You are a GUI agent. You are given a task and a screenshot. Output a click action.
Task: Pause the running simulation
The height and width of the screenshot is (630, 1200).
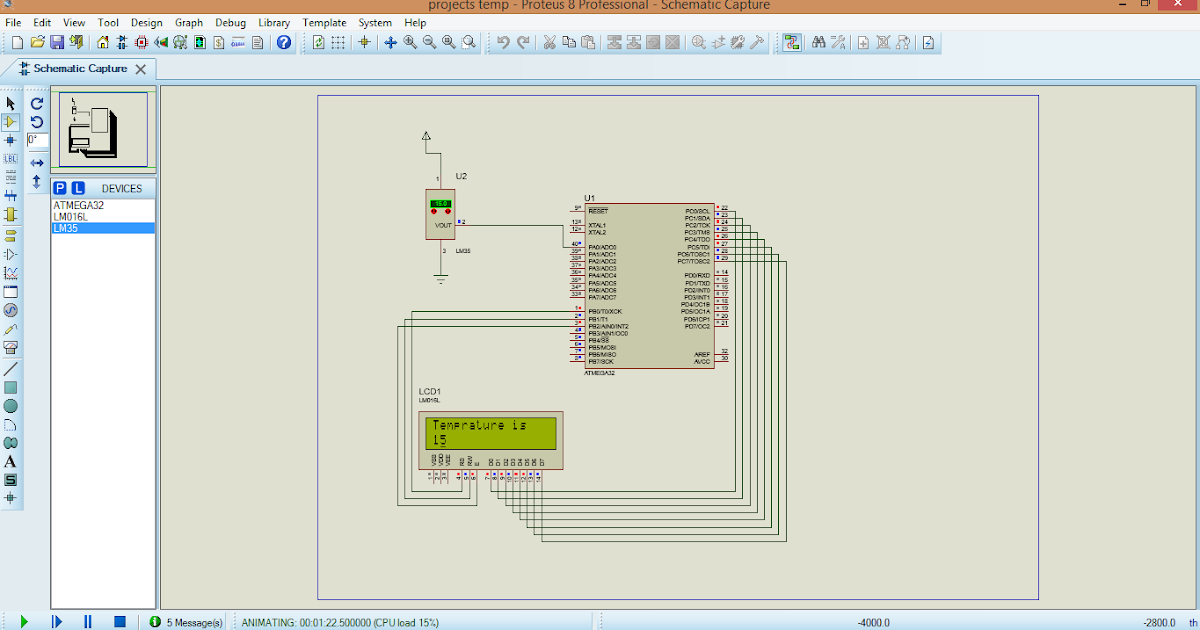tap(88, 621)
